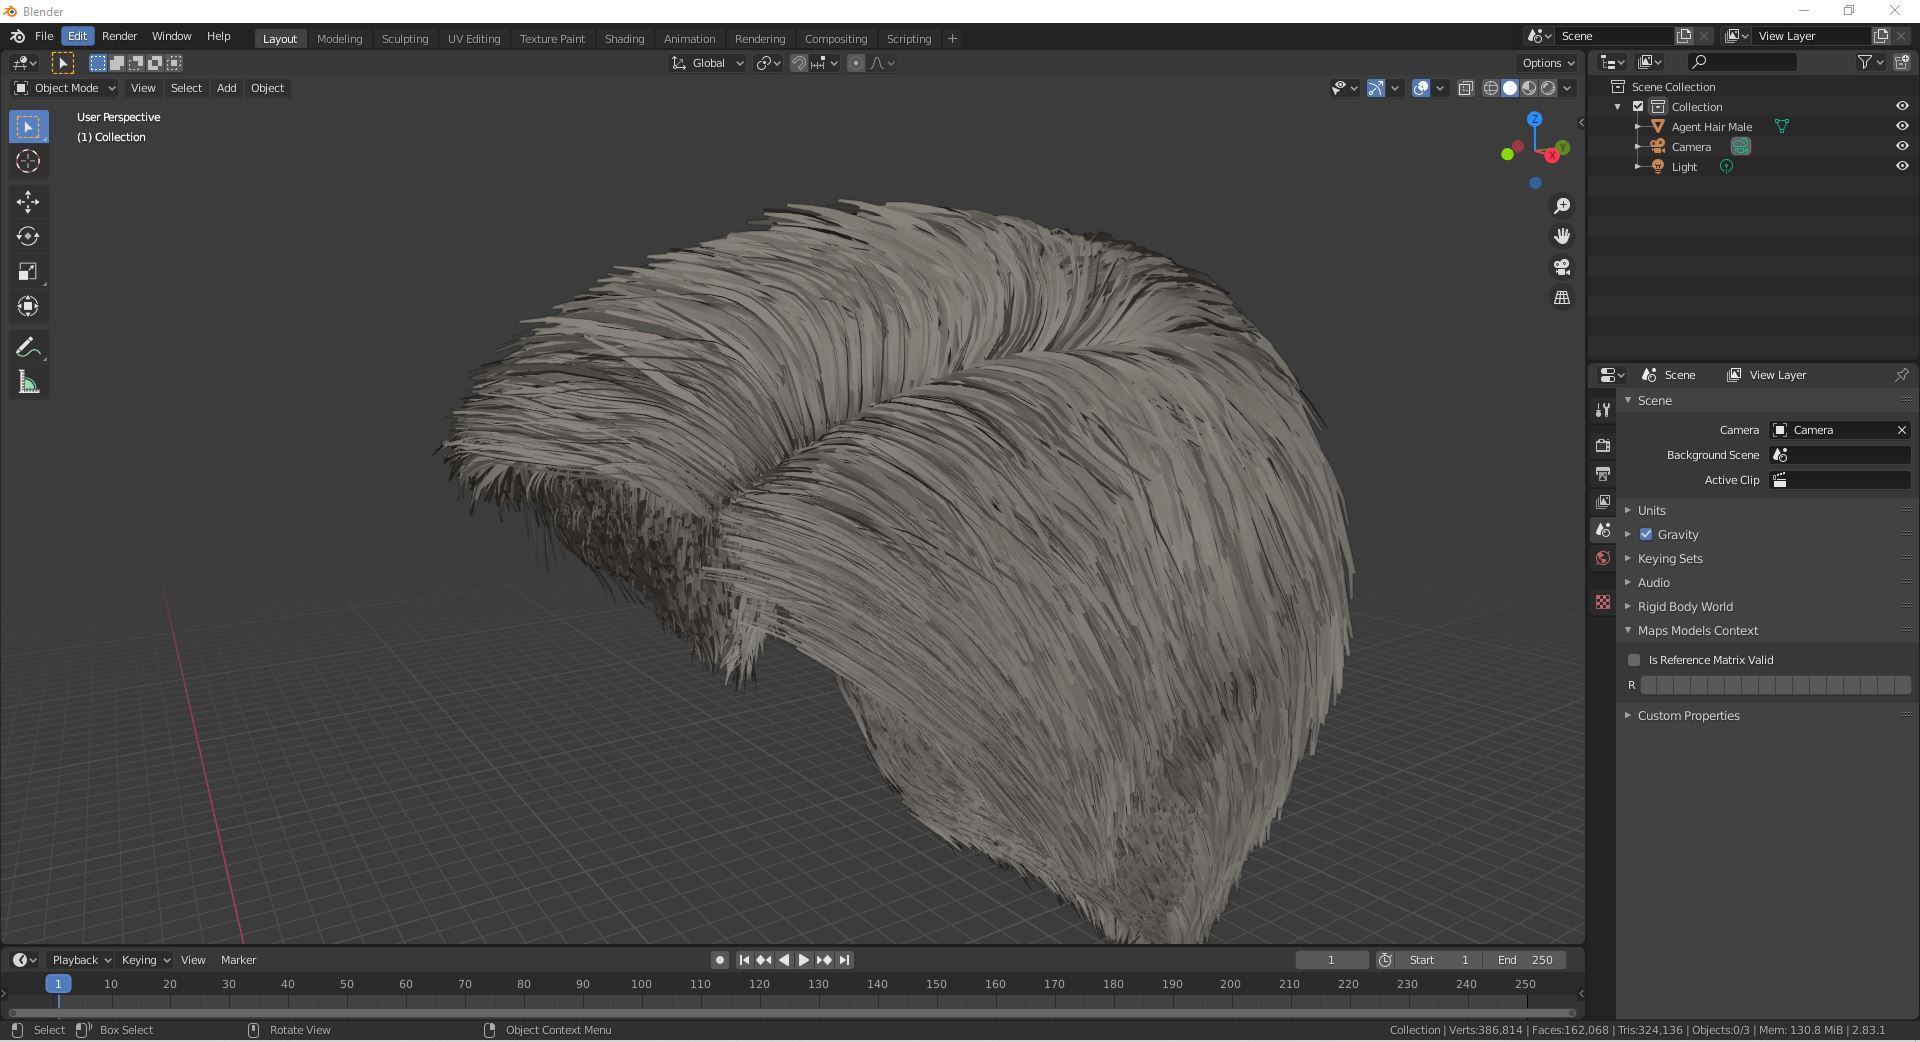The height and width of the screenshot is (1042, 1920).
Task: Expand the Rigid Body World panel
Action: [1684, 607]
